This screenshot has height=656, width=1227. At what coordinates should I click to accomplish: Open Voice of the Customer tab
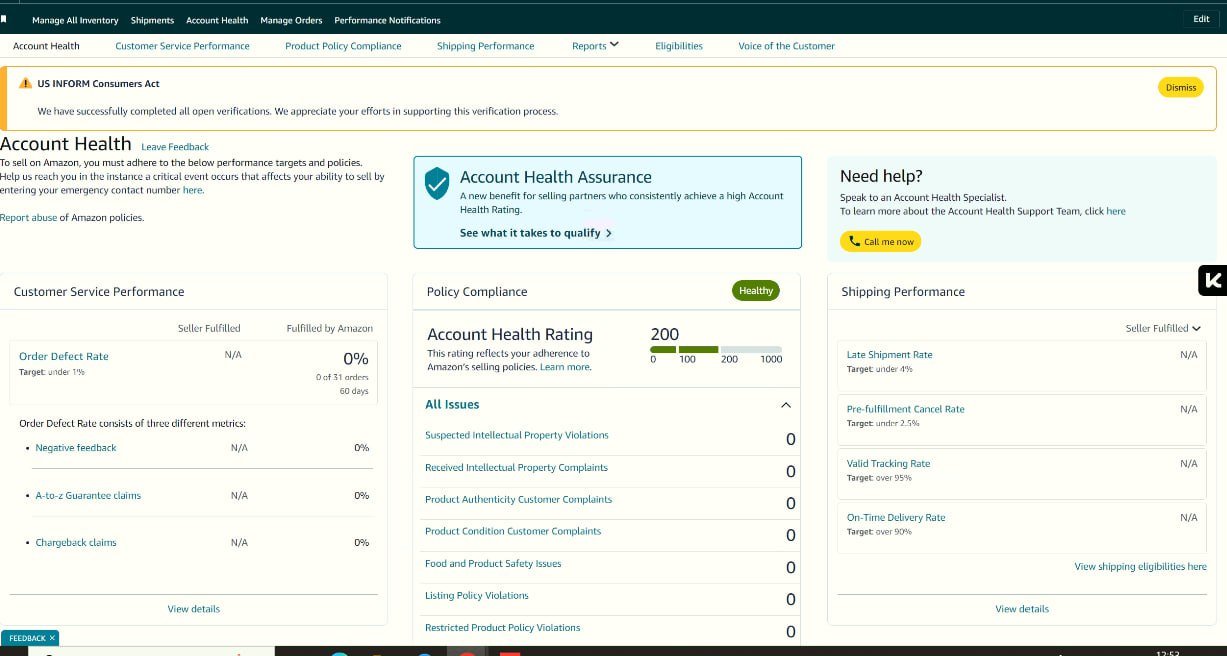786,46
